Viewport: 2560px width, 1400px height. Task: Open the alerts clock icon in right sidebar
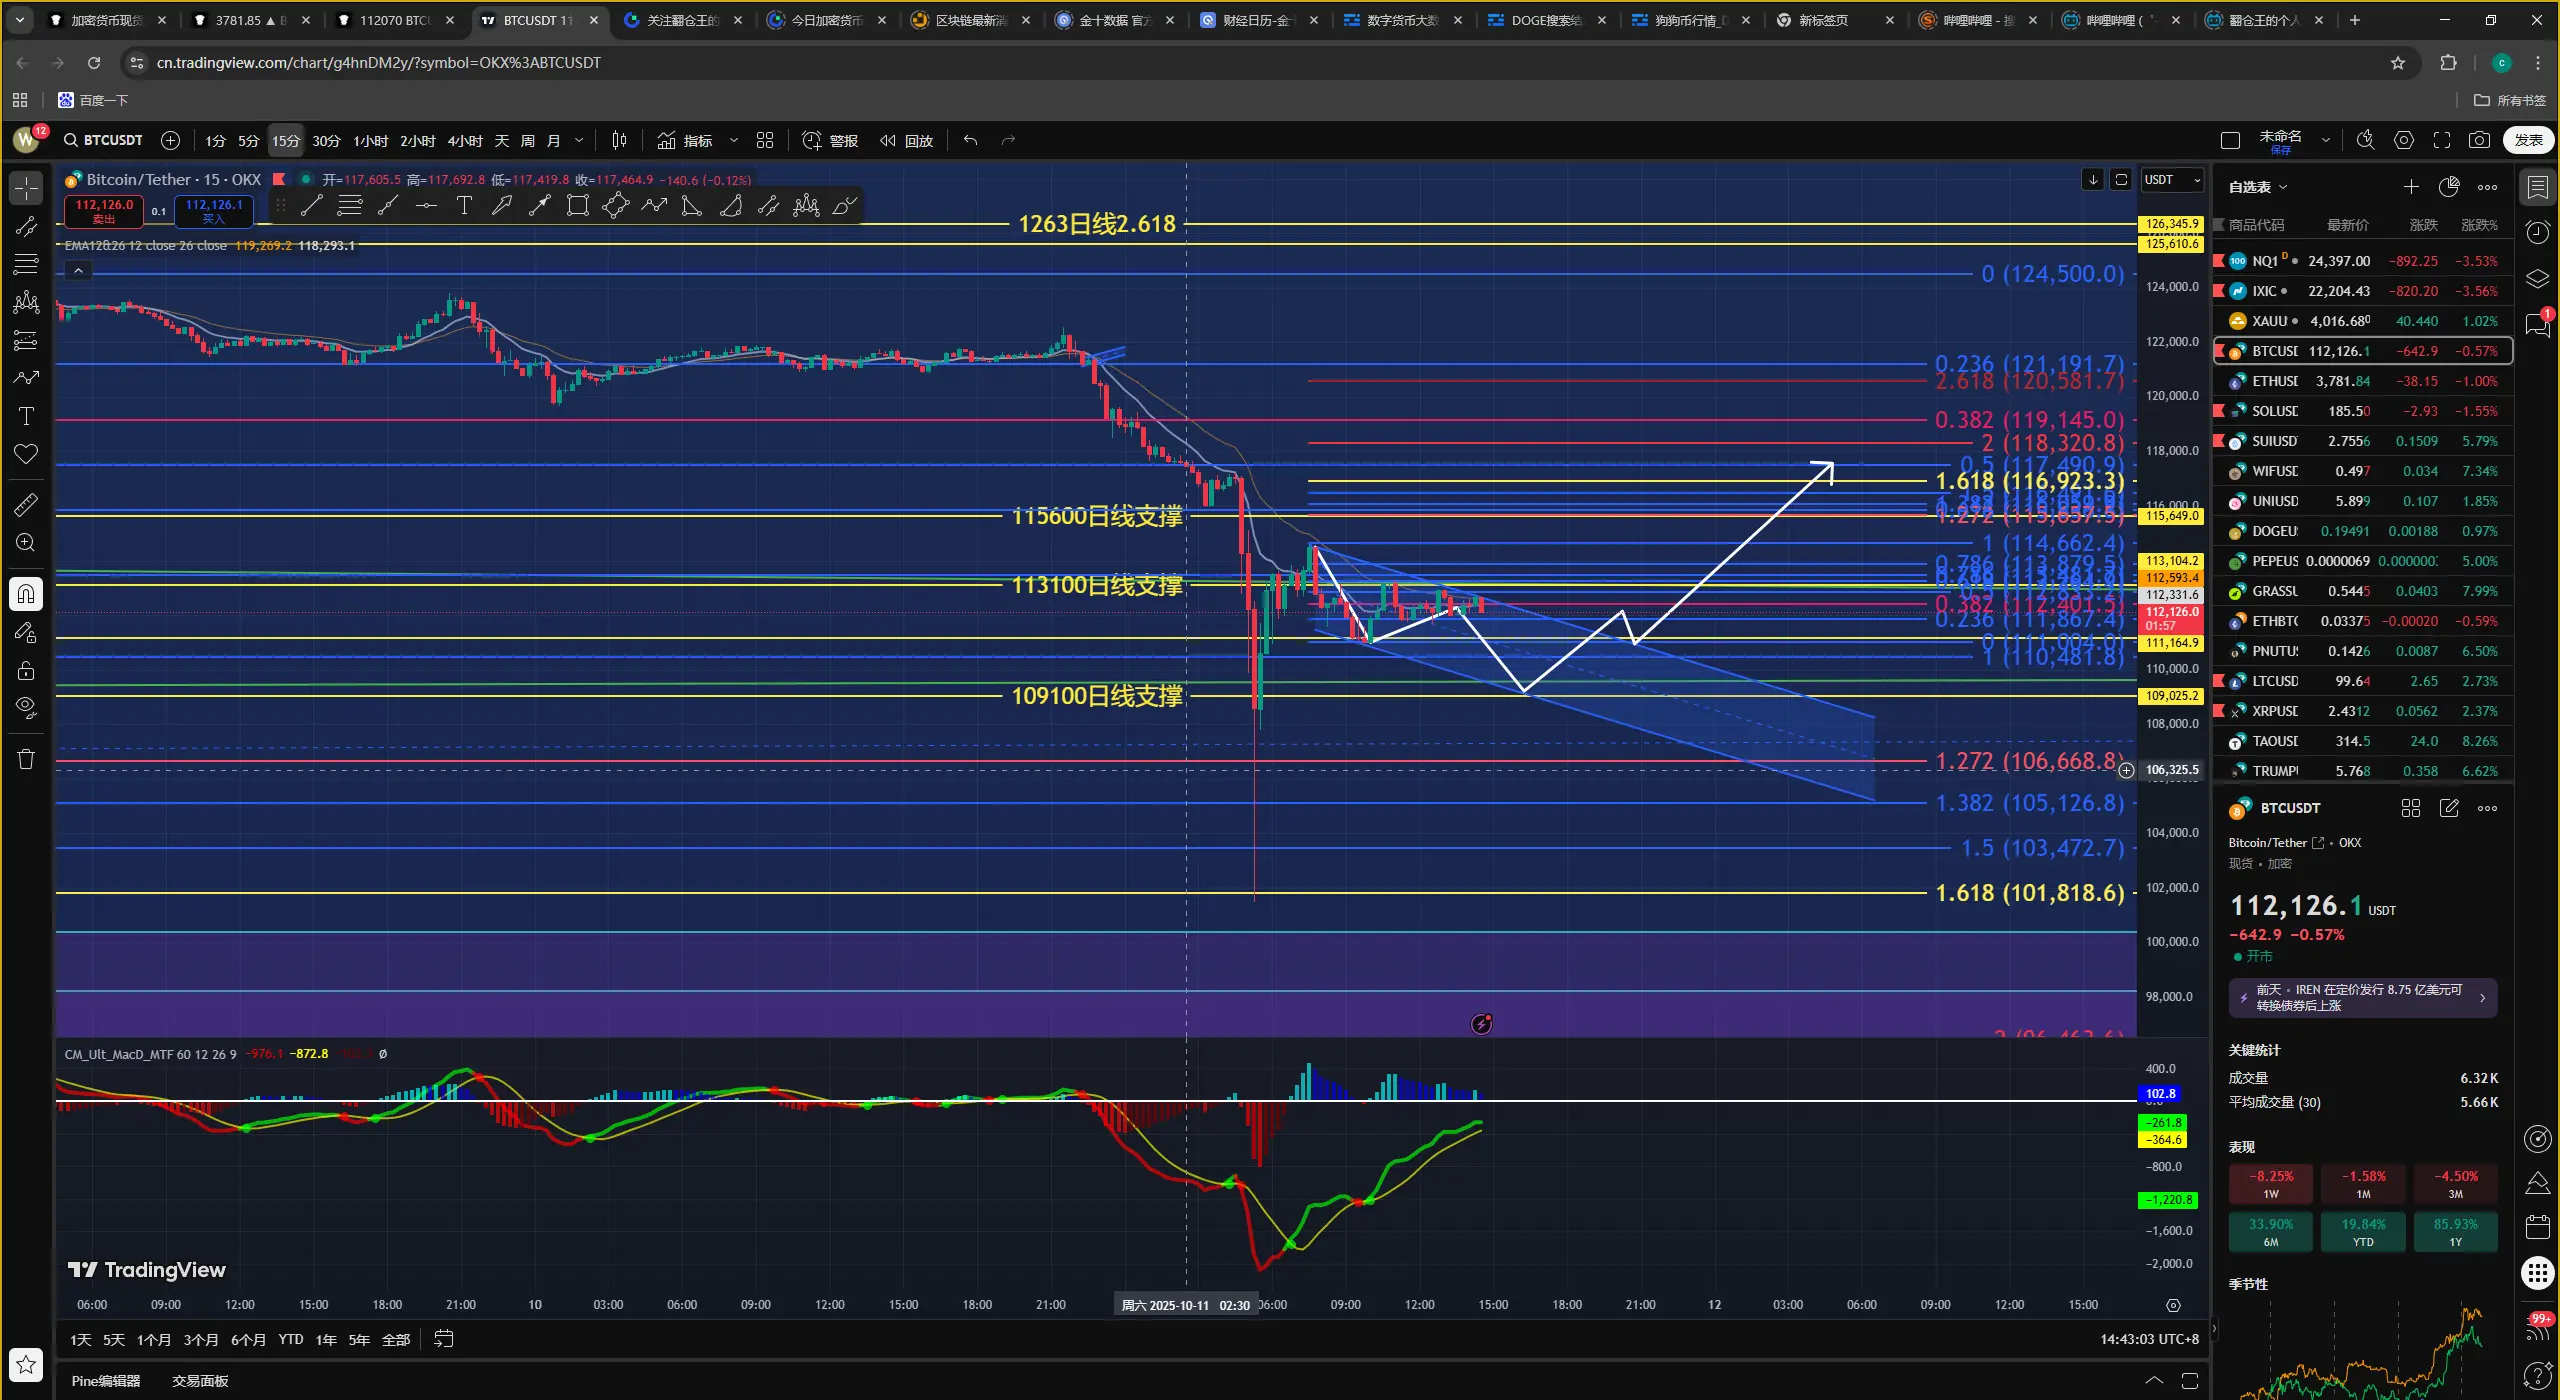coord(2537,232)
